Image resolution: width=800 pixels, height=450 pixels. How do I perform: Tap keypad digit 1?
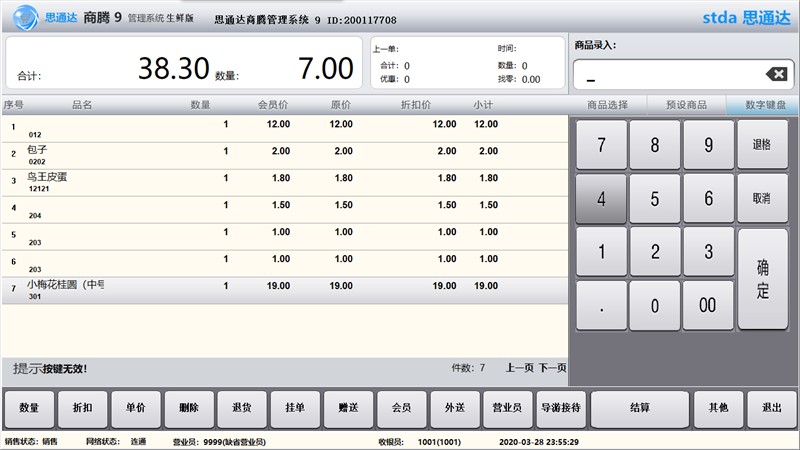tap(602, 252)
